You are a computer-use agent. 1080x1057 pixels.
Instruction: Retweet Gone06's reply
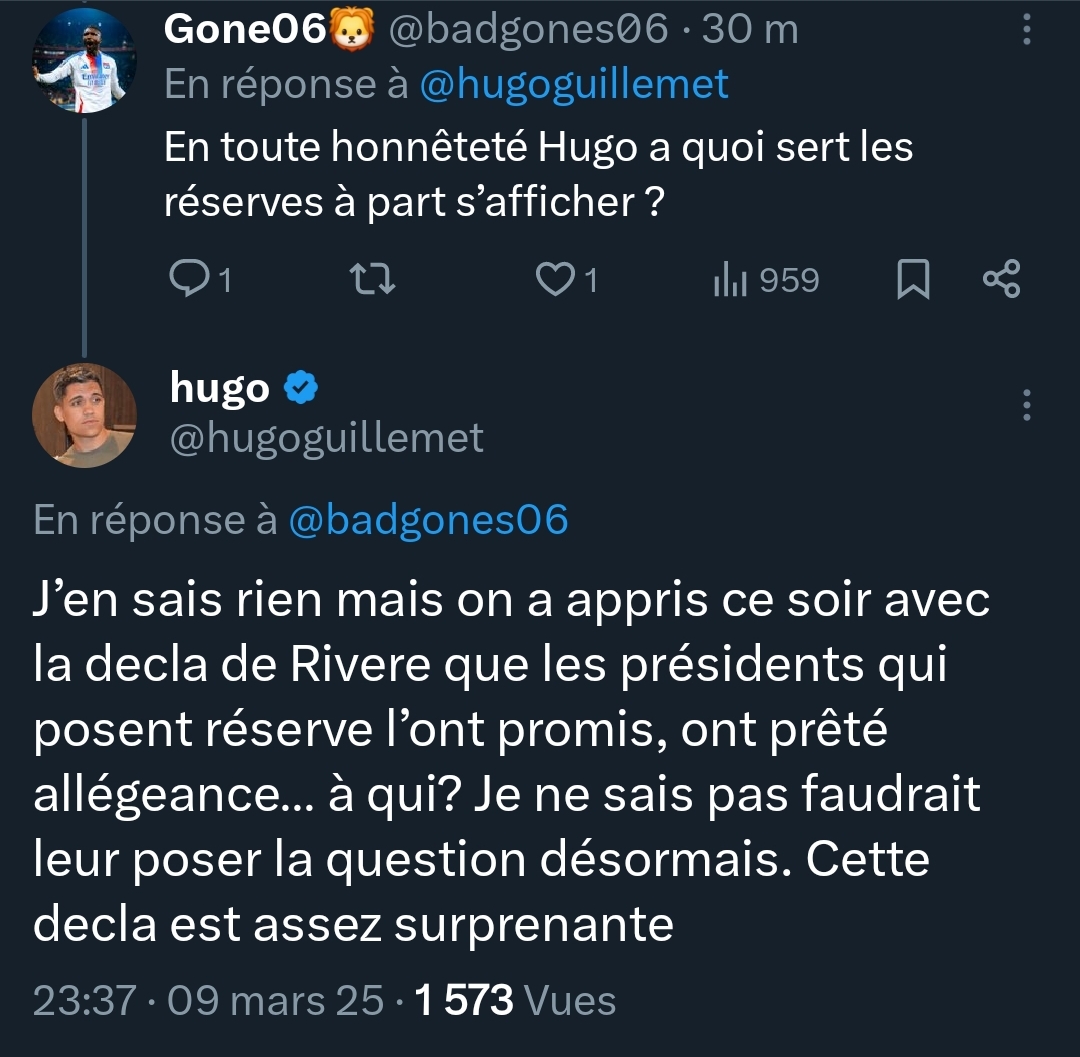(x=372, y=280)
